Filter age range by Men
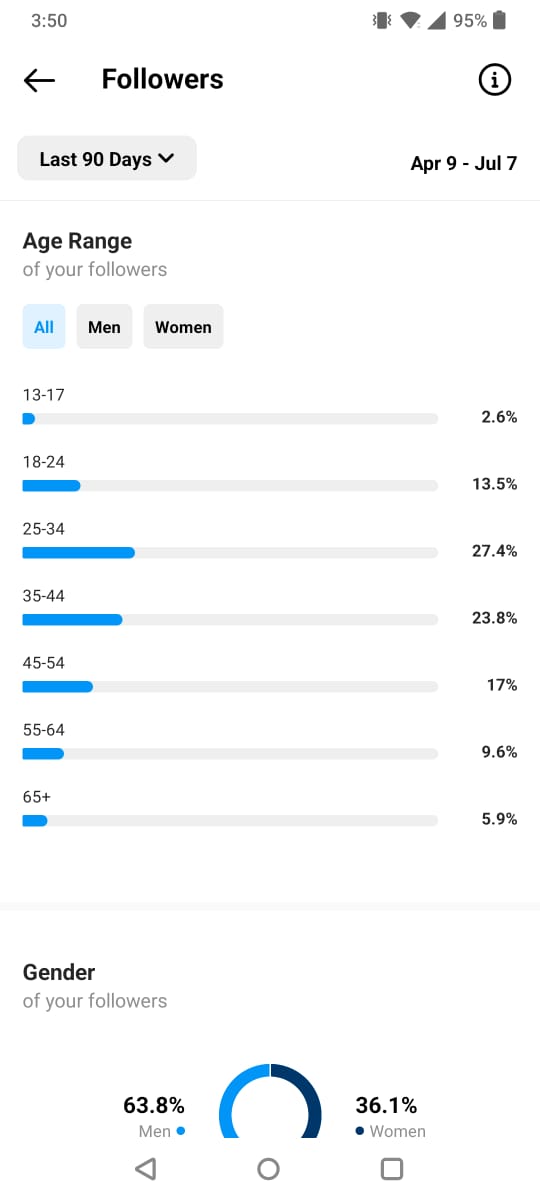 pos(104,327)
